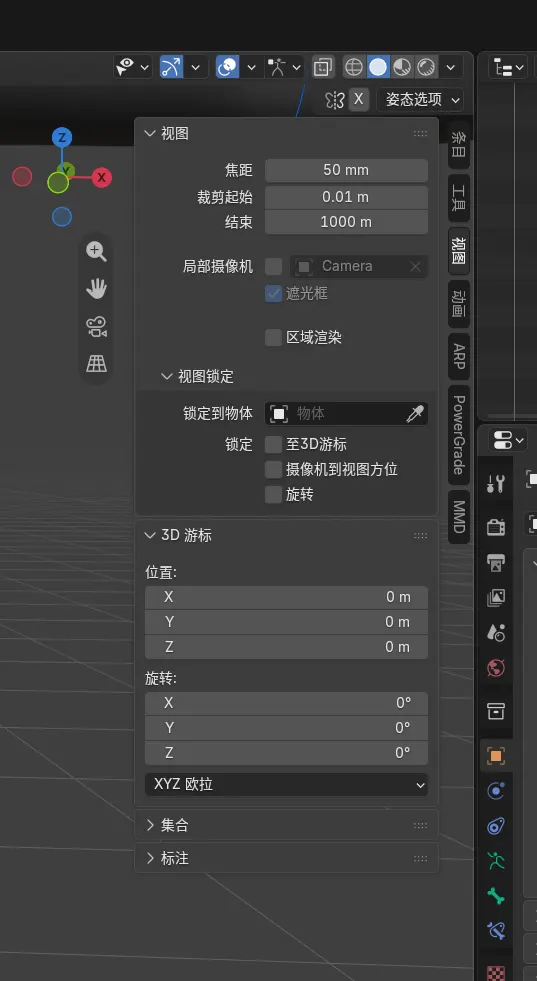Open the Bone Constraints properties tab
The image size is (537, 981).
(496, 931)
